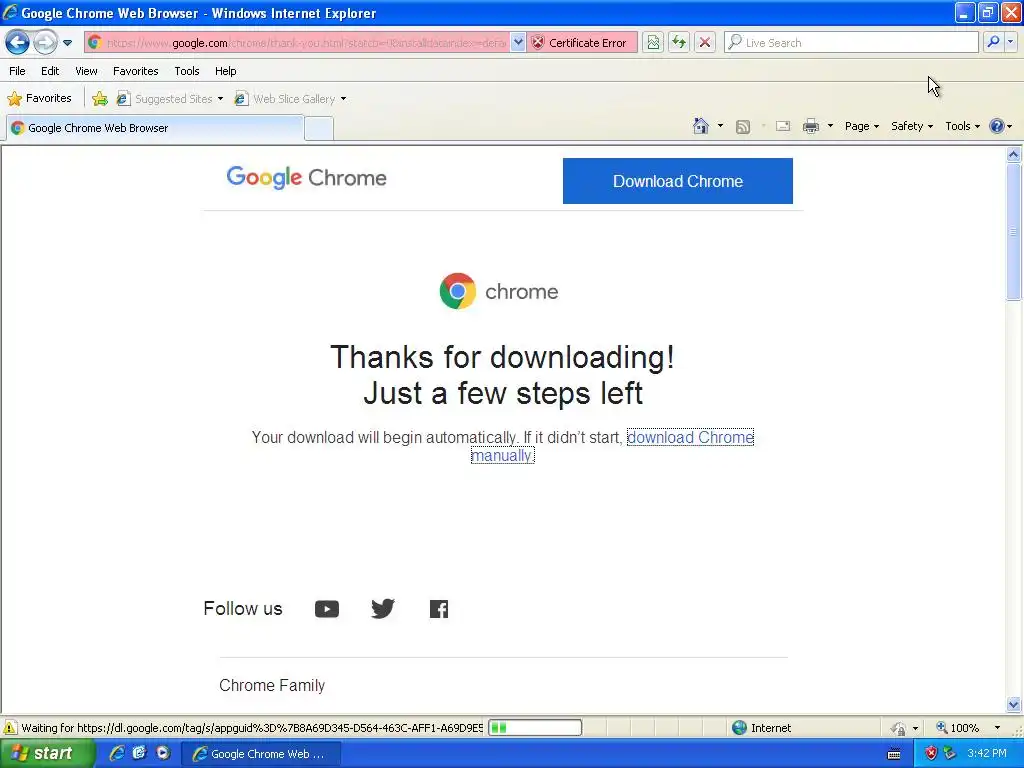Open the Favorites menu in menu bar
1024x768 pixels.
click(135, 71)
